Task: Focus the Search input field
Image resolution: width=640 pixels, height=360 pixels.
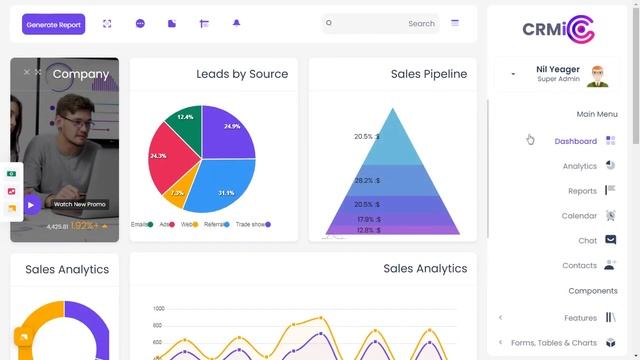Action: tap(380, 24)
